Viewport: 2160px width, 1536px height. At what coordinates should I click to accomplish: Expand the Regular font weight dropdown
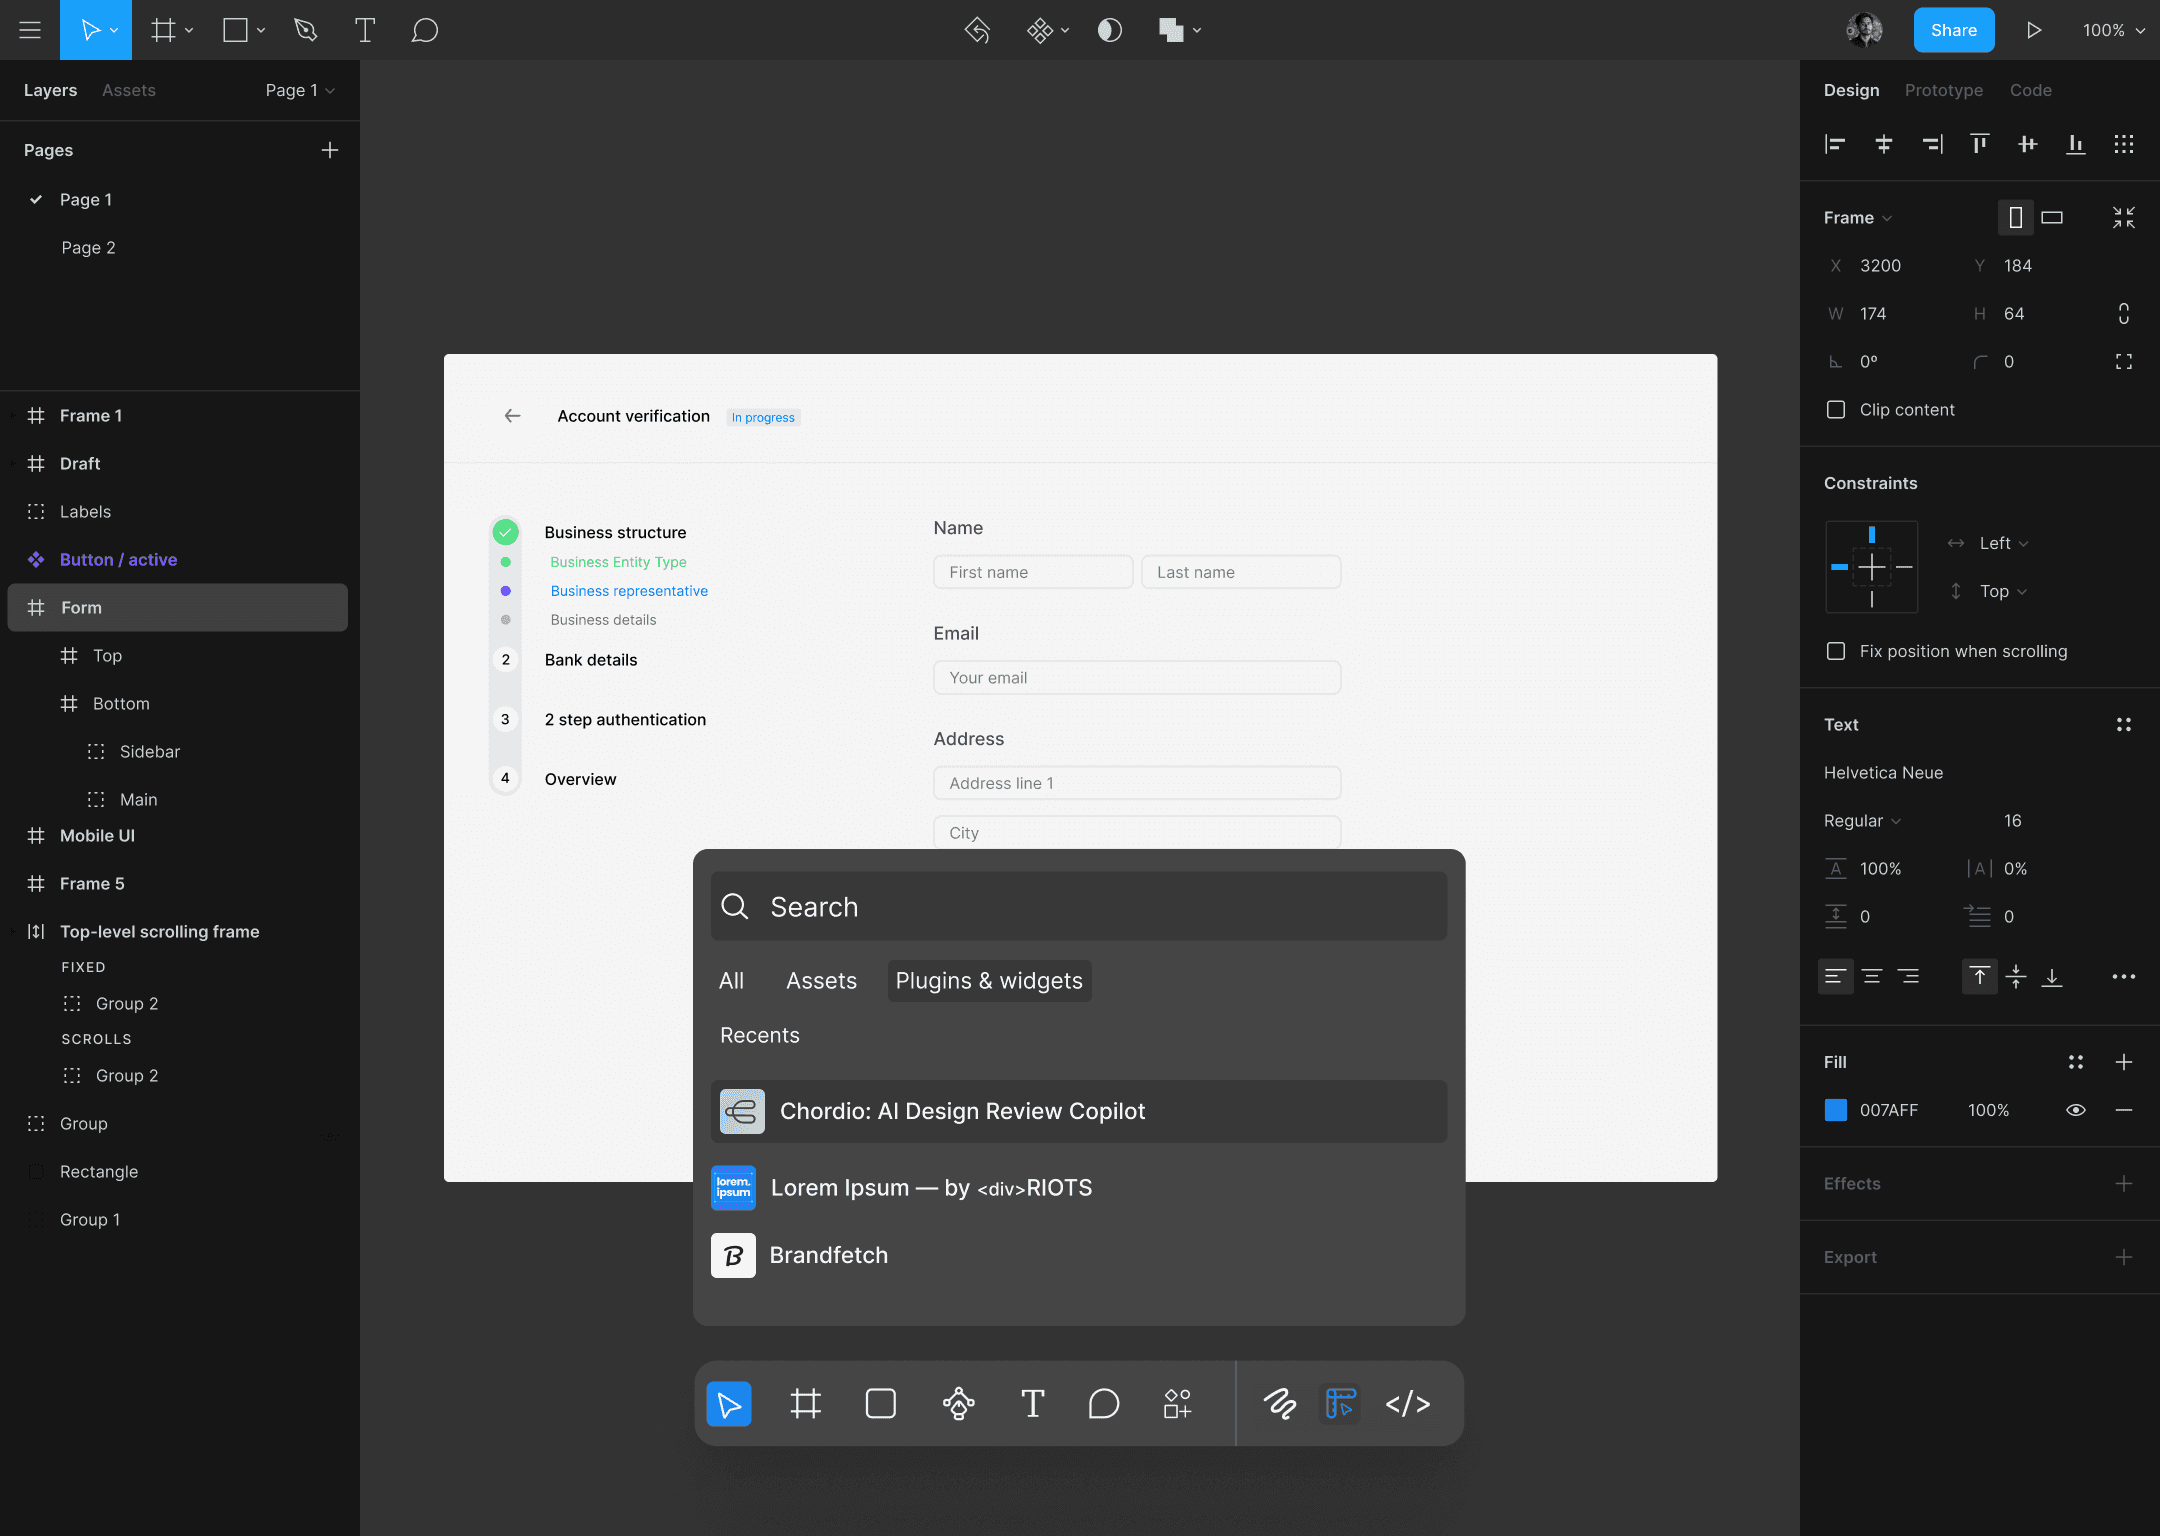pos(1862,821)
